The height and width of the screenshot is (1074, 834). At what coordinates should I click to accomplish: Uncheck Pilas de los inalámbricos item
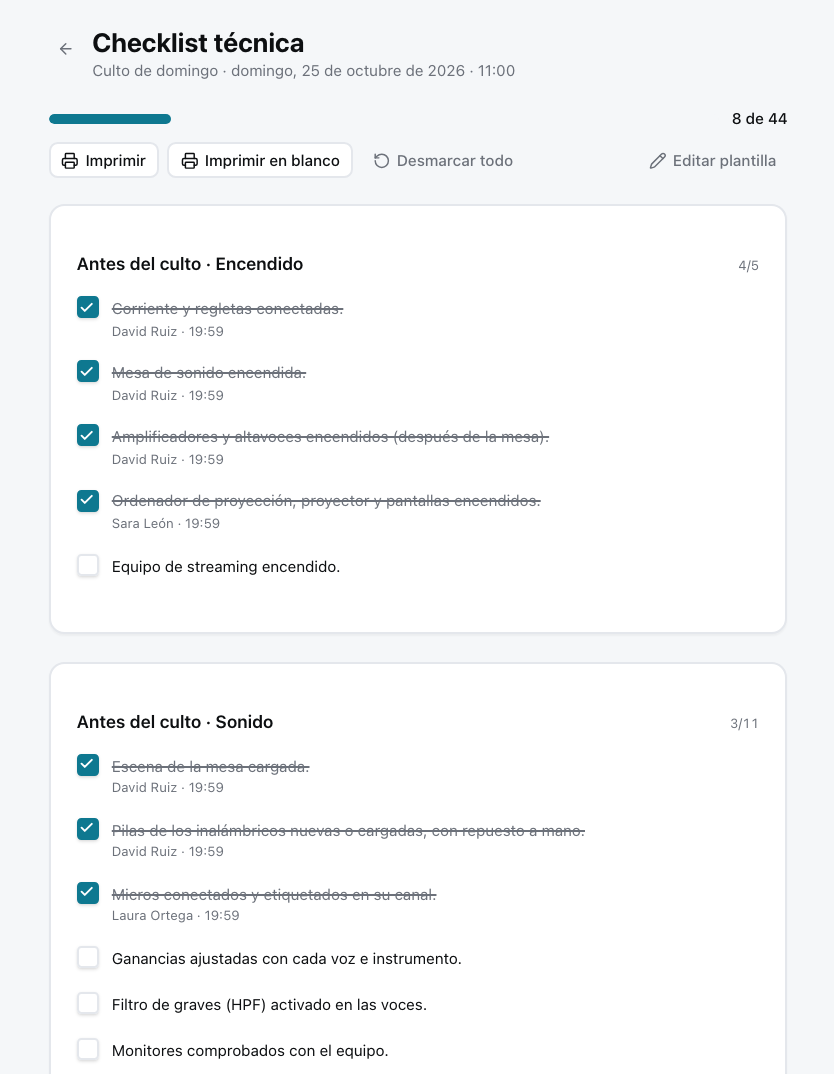click(88, 829)
